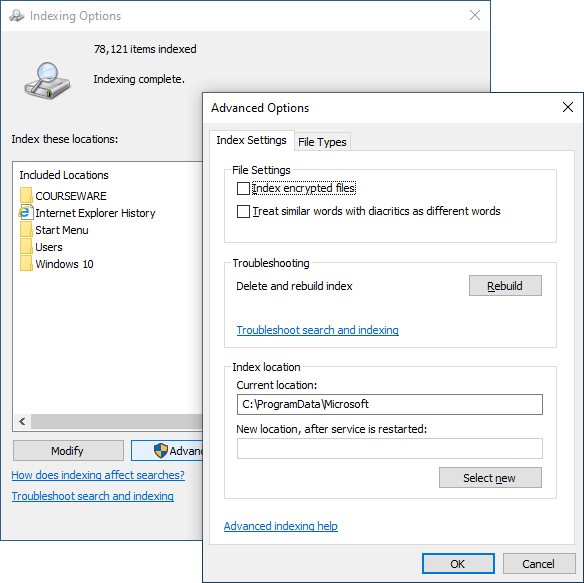The image size is (584, 583).
Task: Click the horizontal scrollbar track in locations list
Action: [x=117, y=421]
